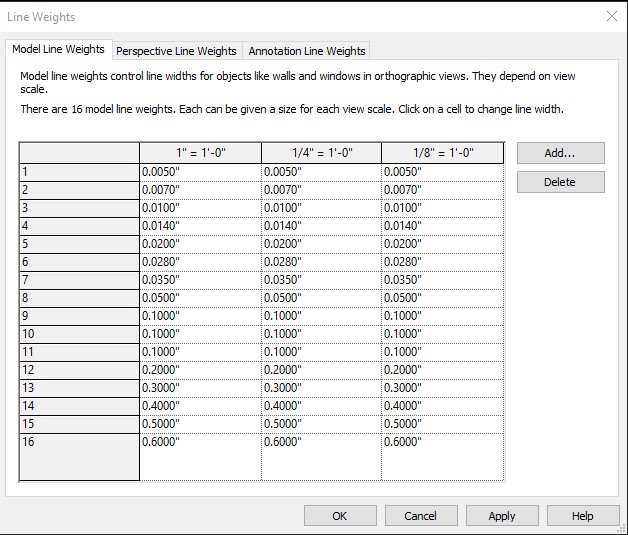Viewport: 628px width, 535px height.
Task: Edit weight 12 cell under 1" = 1'-0"
Action: (x=201, y=370)
